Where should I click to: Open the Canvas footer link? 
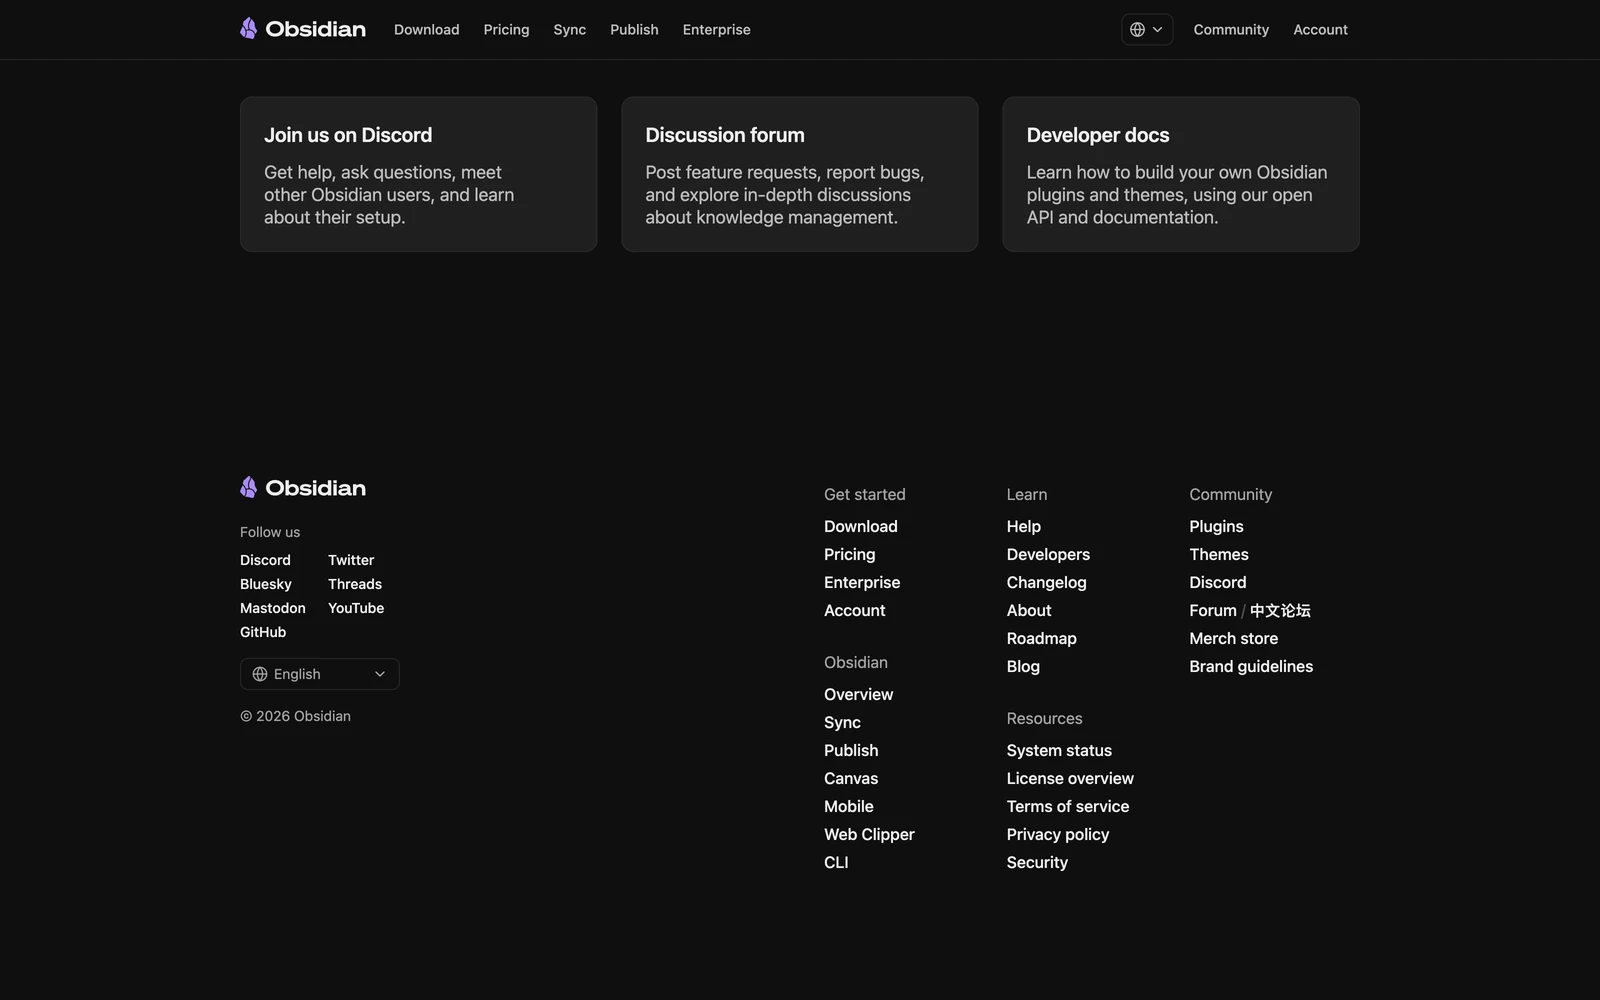(x=851, y=778)
